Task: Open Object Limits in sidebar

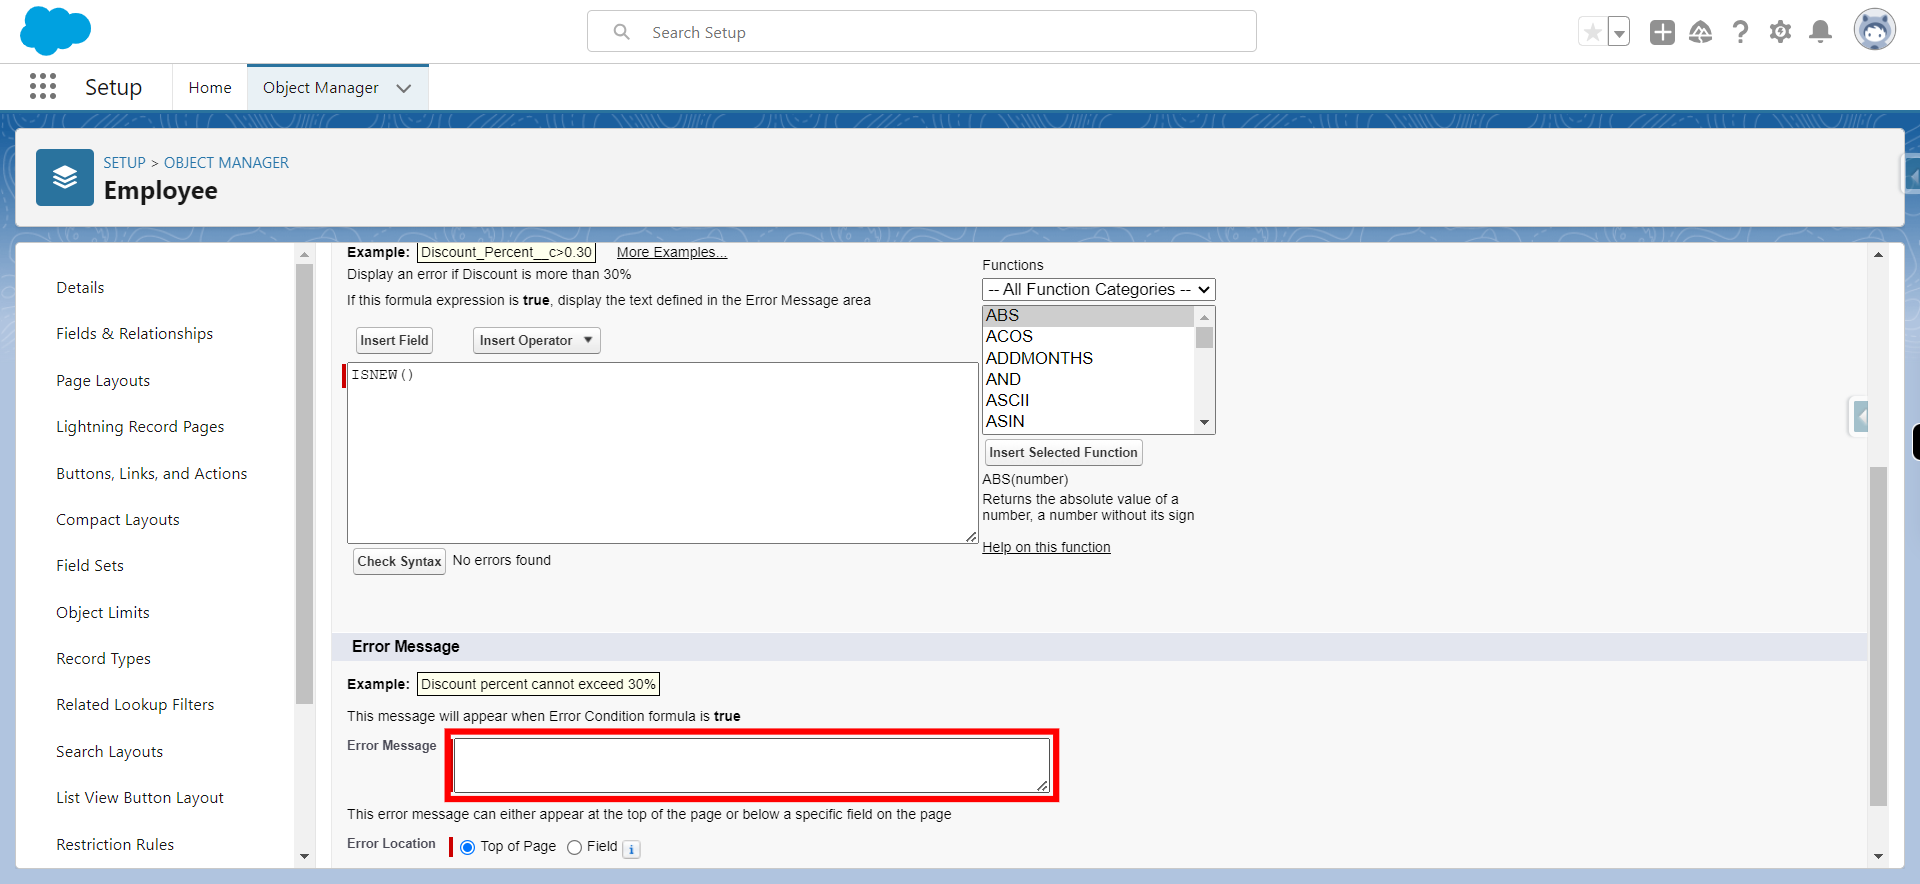Action: tap(103, 612)
